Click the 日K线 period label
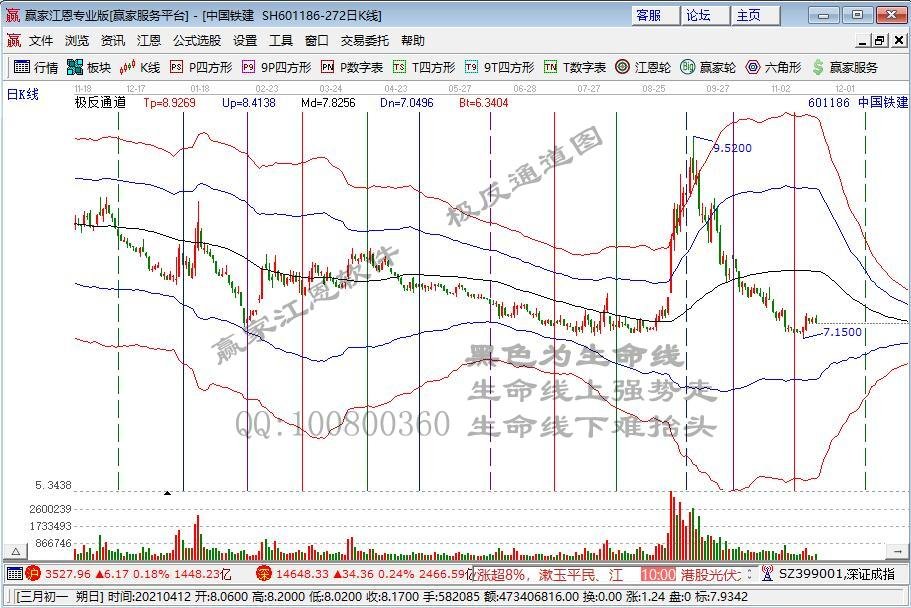The height and width of the screenshot is (608, 911). [x=23, y=94]
